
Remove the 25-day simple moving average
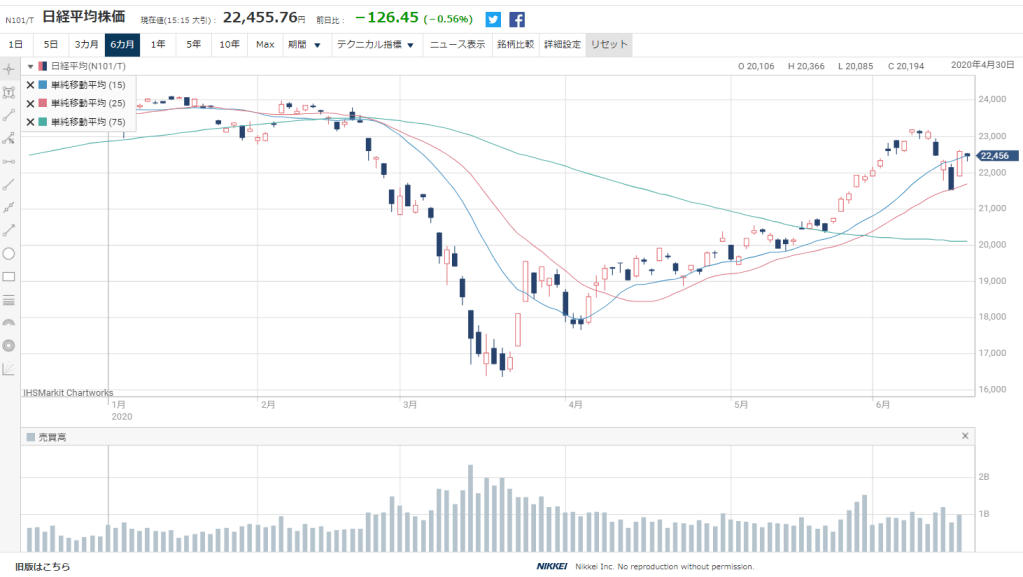pyautogui.click(x=30, y=103)
